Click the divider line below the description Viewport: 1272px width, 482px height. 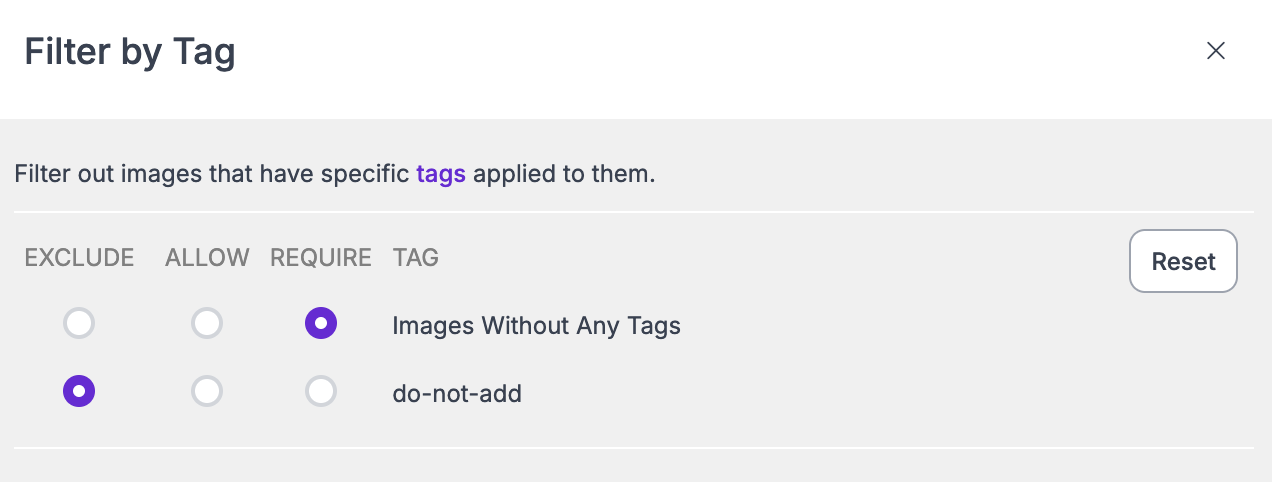point(633,212)
